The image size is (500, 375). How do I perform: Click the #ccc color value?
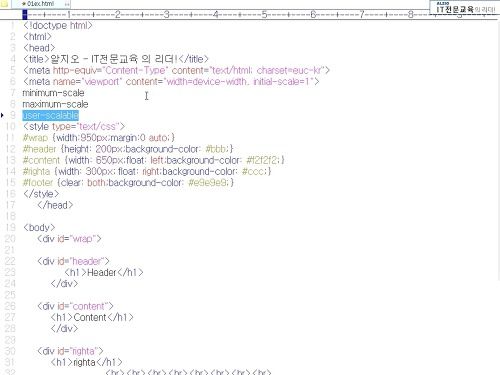(253, 172)
